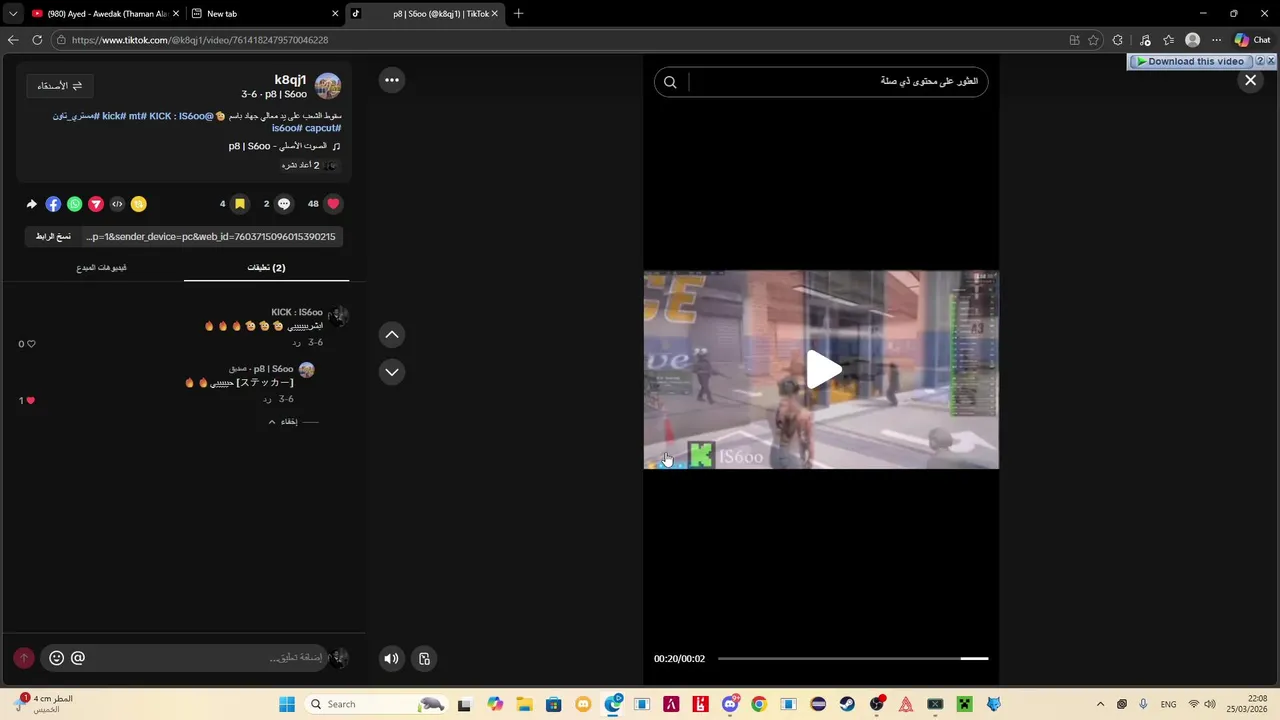The width and height of the screenshot is (1280, 720).
Task: Add this page to favorites star
Action: [x=1094, y=40]
